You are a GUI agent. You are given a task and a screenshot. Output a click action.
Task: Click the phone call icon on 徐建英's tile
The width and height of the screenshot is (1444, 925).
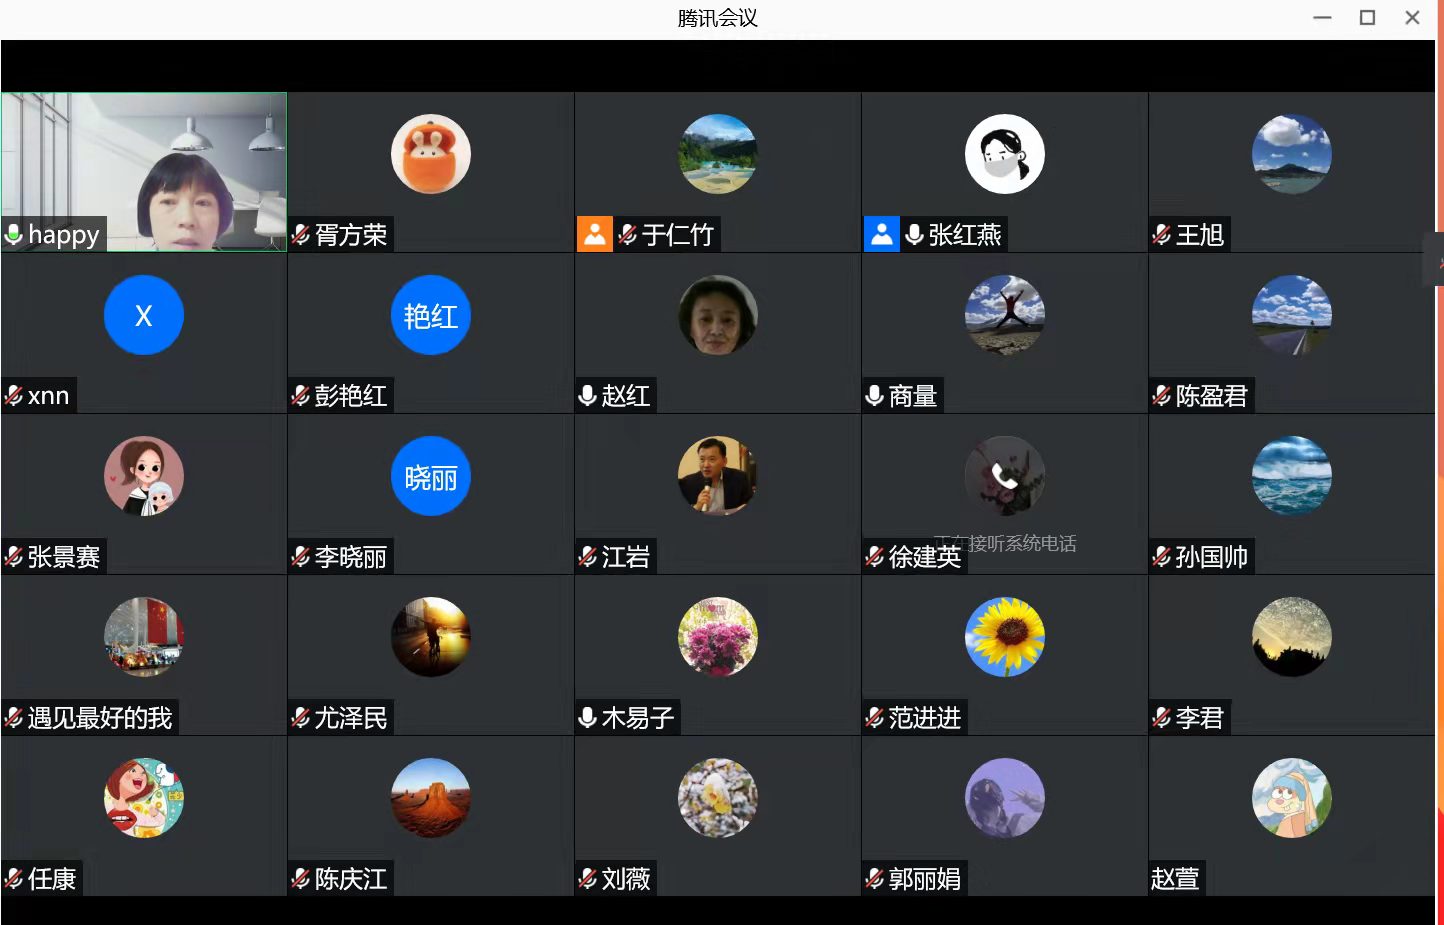tap(1004, 477)
